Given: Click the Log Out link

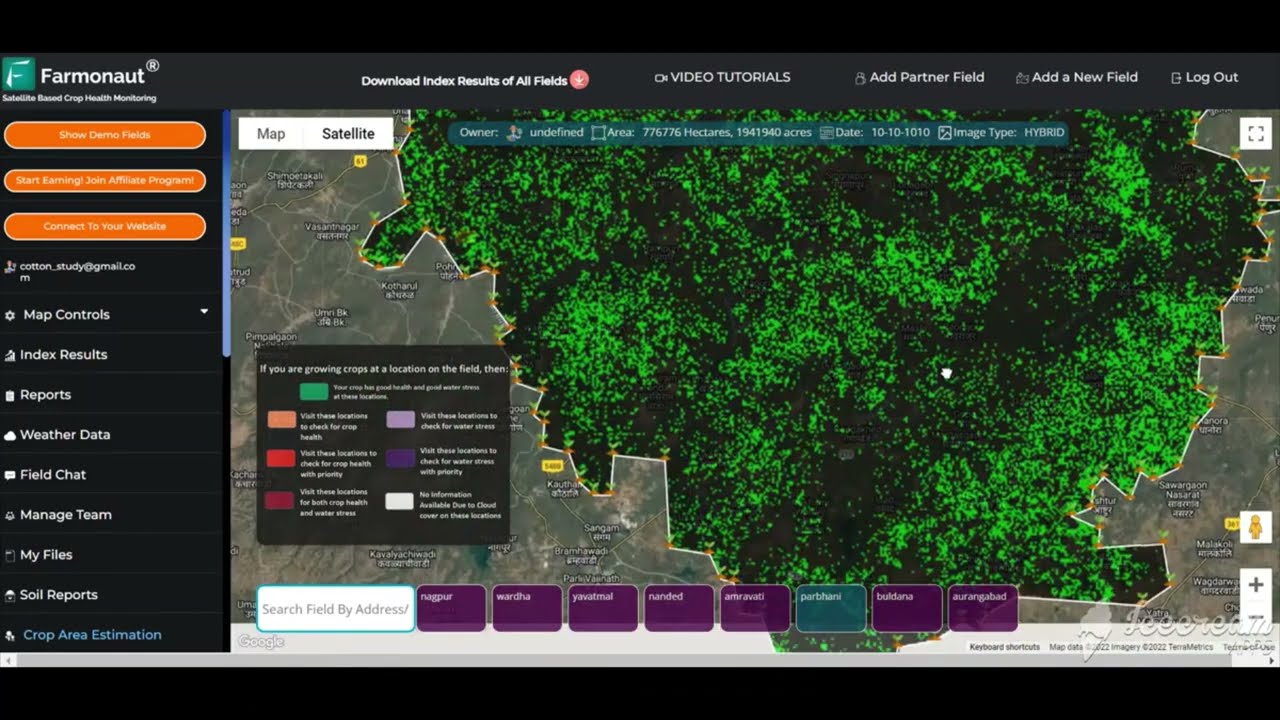Looking at the screenshot, I should (x=1212, y=77).
